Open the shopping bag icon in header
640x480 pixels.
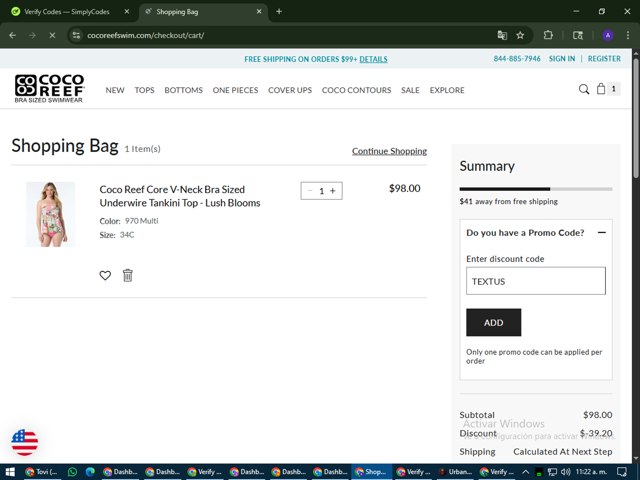[601, 89]
